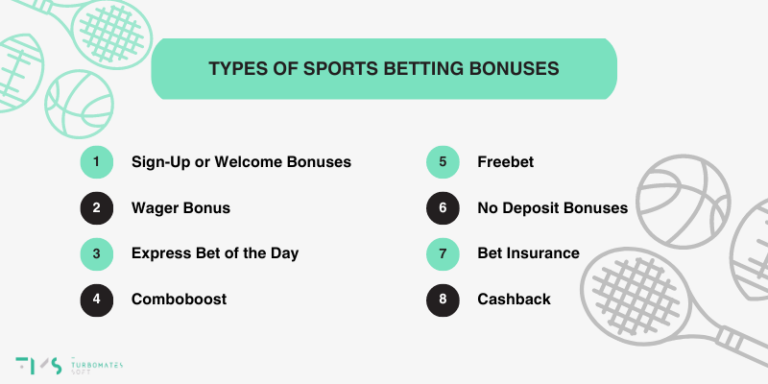This screenshot has height=384, width=768.
Task: Select Express Bet of the Day text
Action: (215, 254)
